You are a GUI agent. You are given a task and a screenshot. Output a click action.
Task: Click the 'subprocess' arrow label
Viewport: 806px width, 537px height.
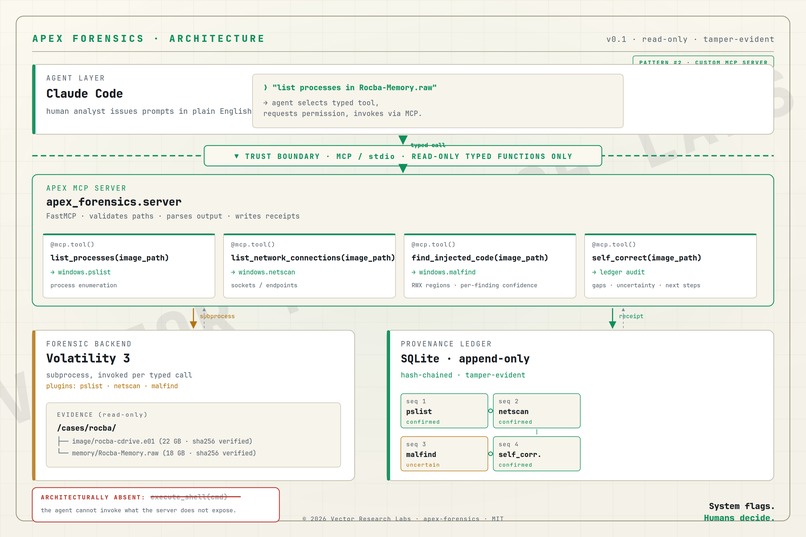pyautogui.click(x=217, y=316)
